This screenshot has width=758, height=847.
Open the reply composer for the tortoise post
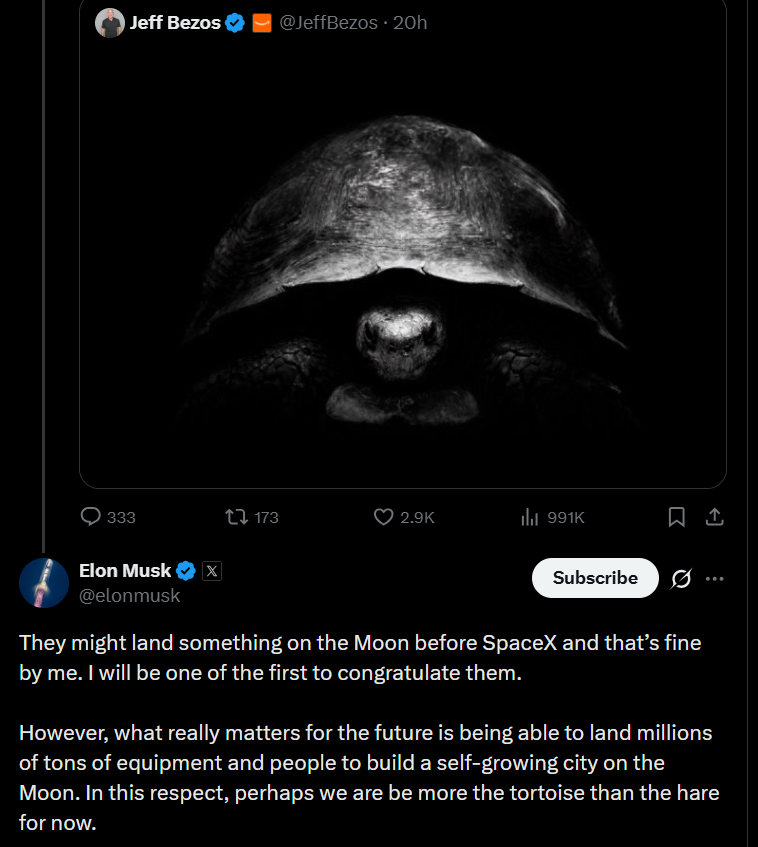(x=92, y=517)
